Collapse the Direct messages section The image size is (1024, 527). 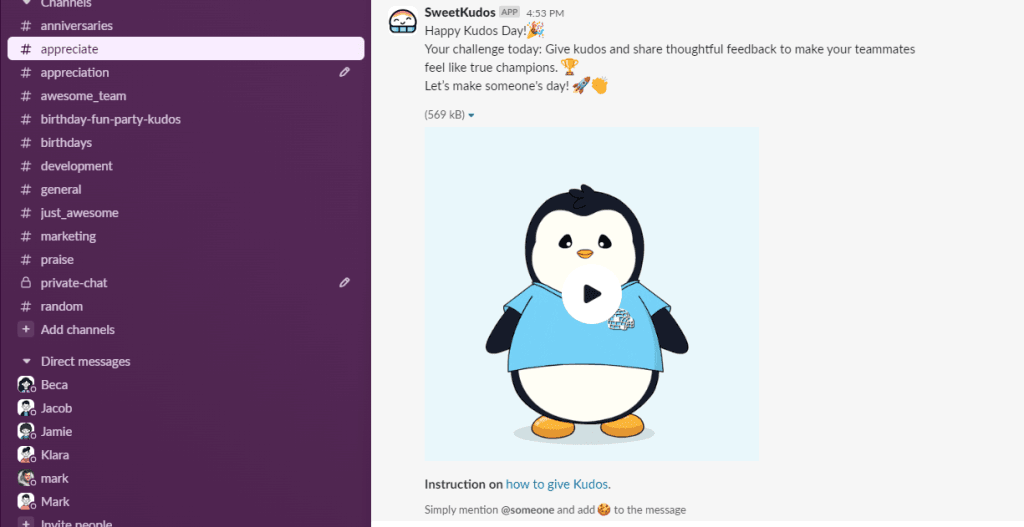[x=26, y=362]
